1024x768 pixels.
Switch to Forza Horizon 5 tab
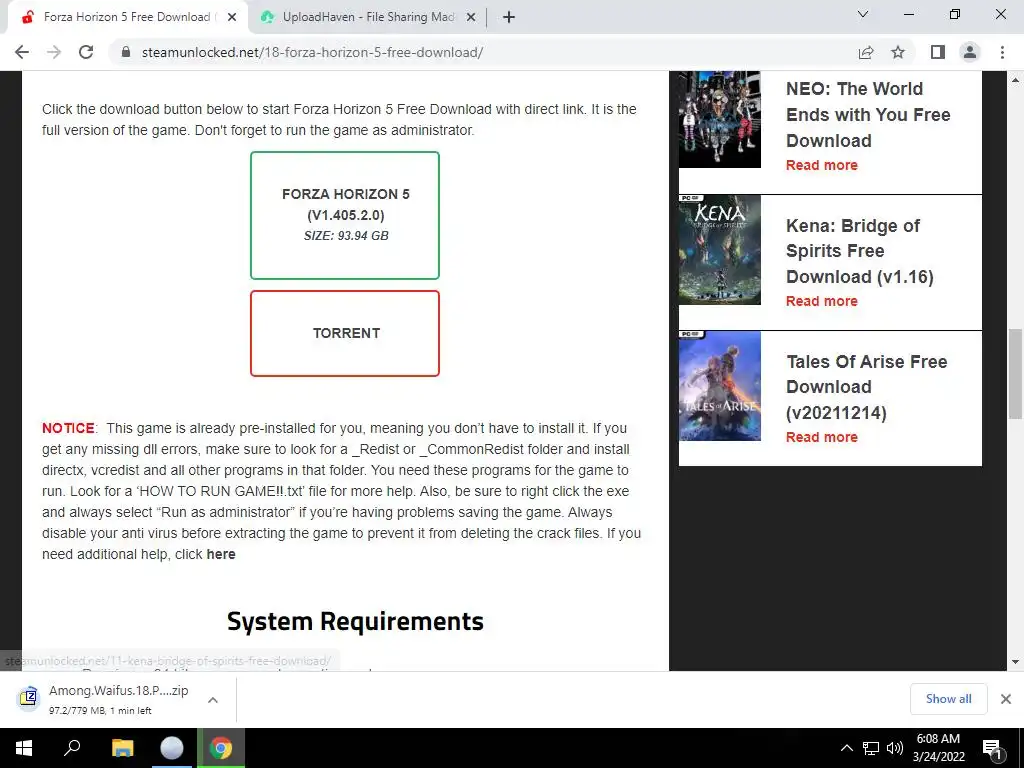click(x=127, y=17)
